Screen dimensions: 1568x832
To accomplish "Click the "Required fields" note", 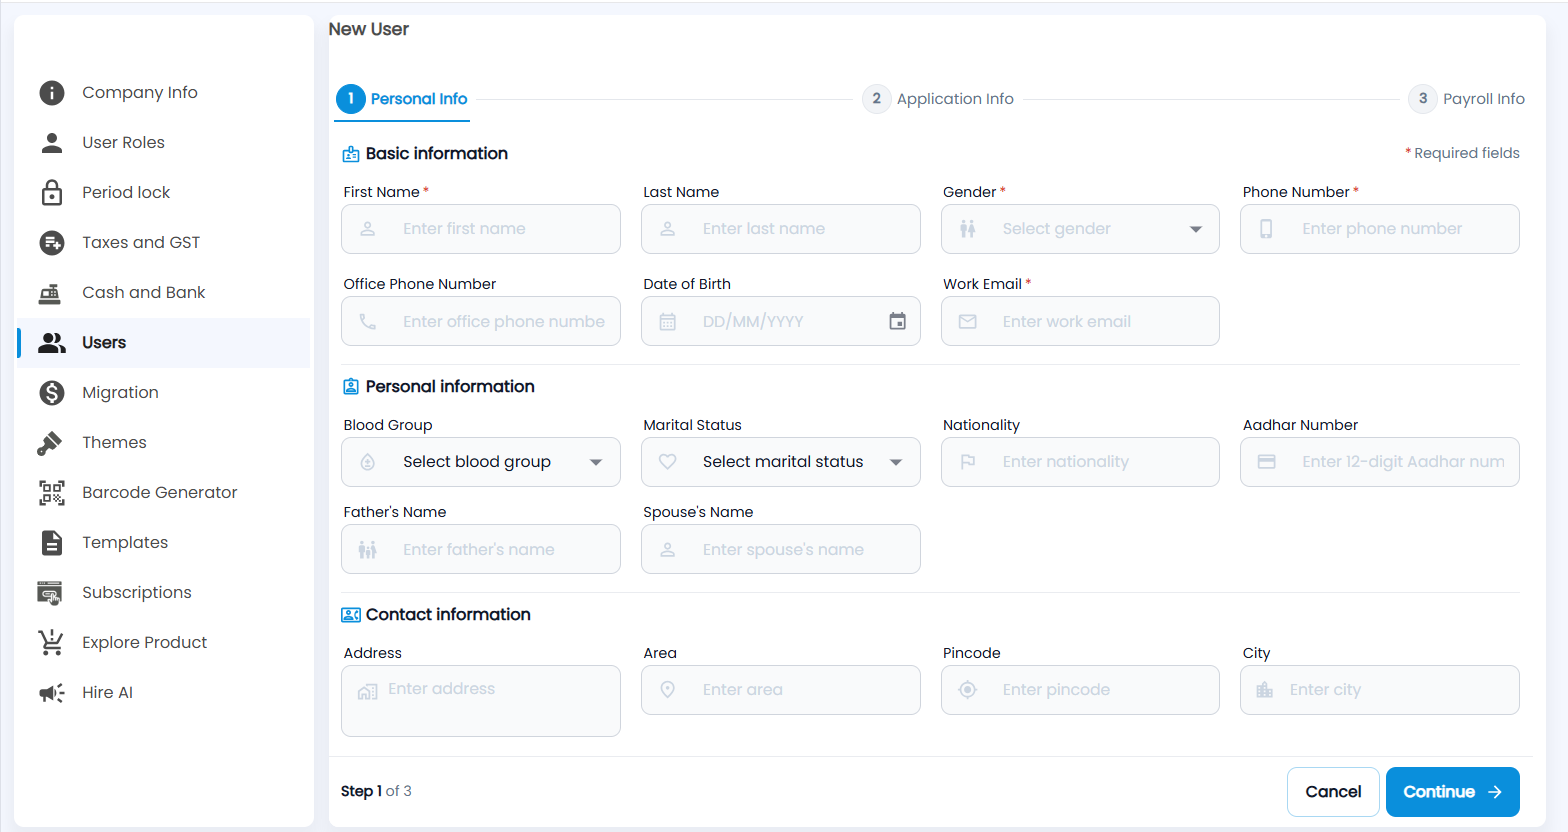I will pos(1462,153).
